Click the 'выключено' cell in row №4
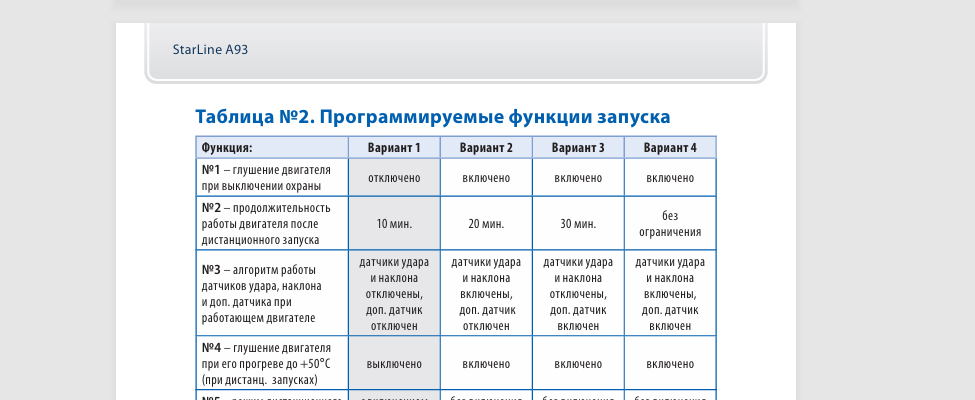This screenshot has height=400, width=975. (x=394, y=364)
